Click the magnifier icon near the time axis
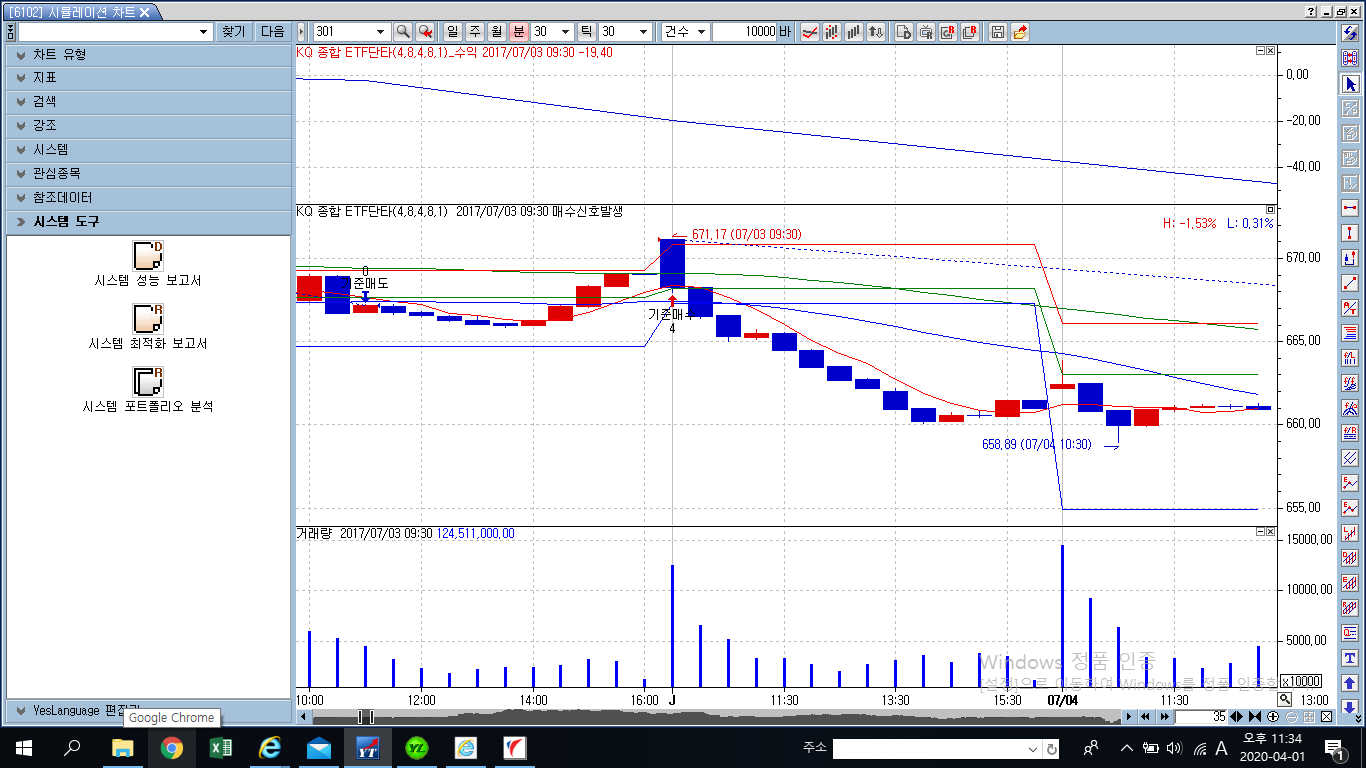 pos(1285,699)
